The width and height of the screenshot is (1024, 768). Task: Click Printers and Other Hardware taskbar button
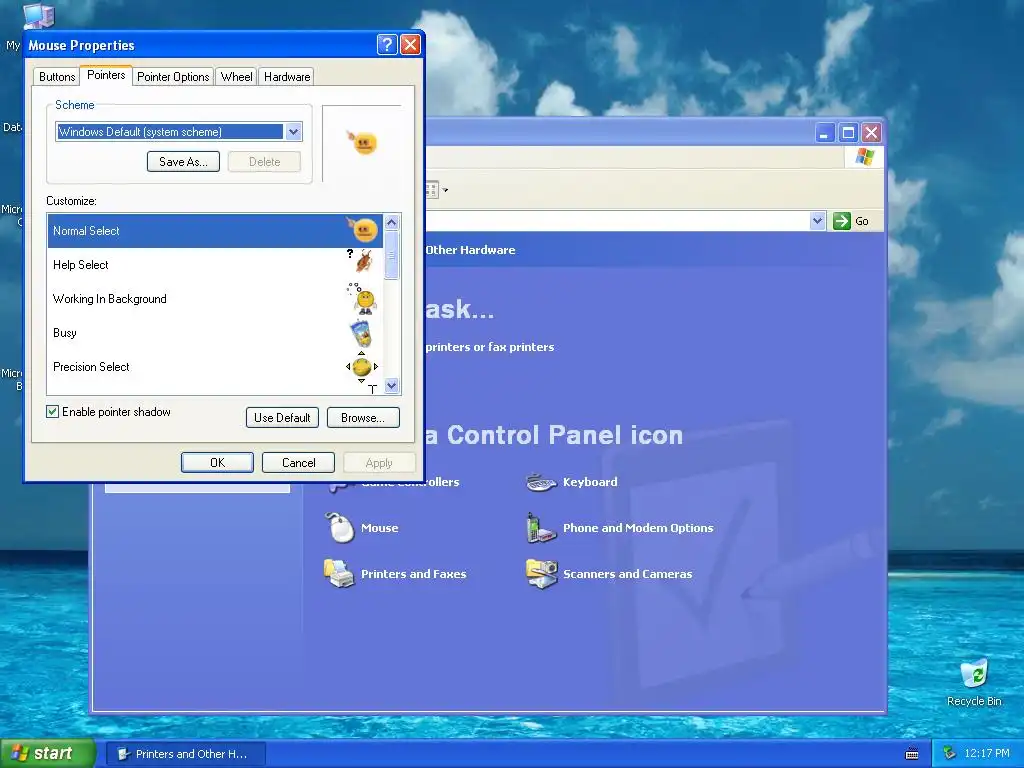(185, 754)
